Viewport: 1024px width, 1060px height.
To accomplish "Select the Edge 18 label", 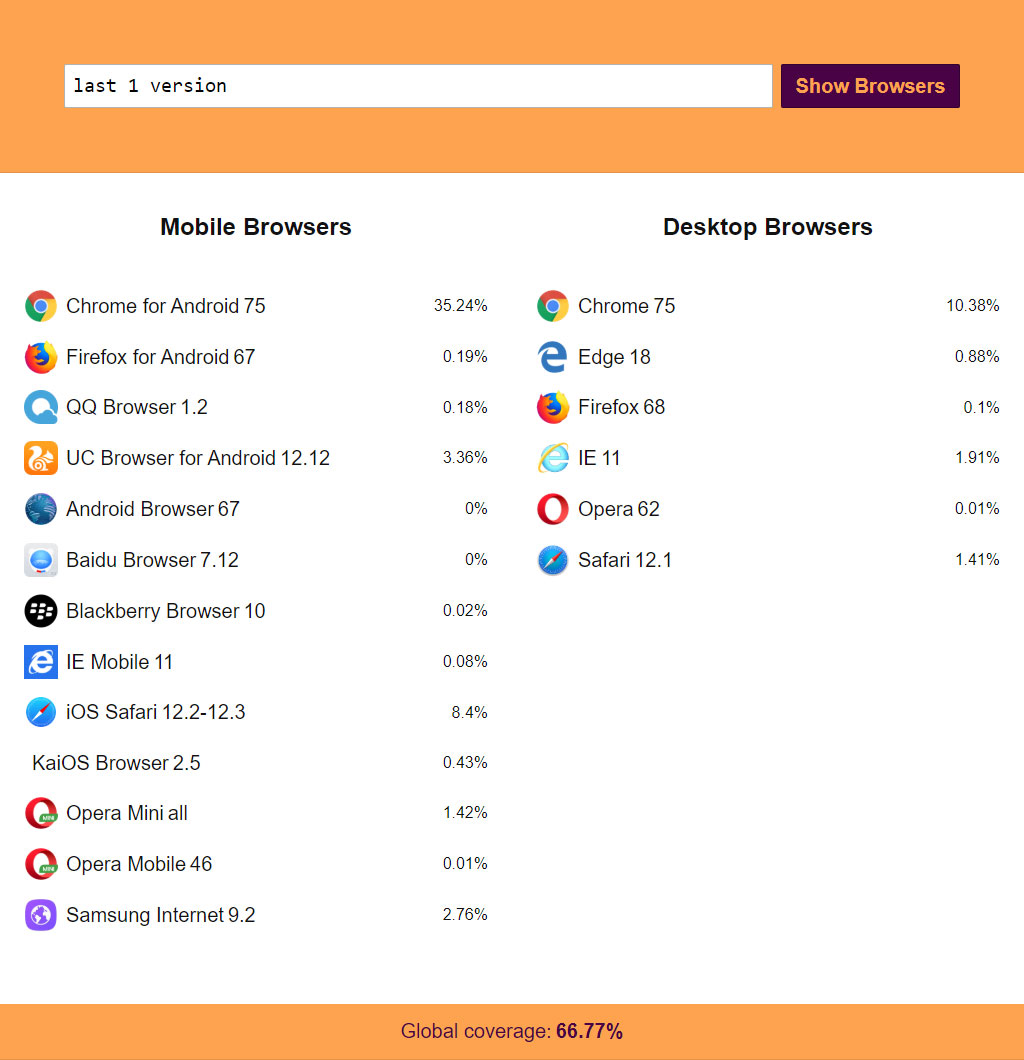I will pos(614,357).
